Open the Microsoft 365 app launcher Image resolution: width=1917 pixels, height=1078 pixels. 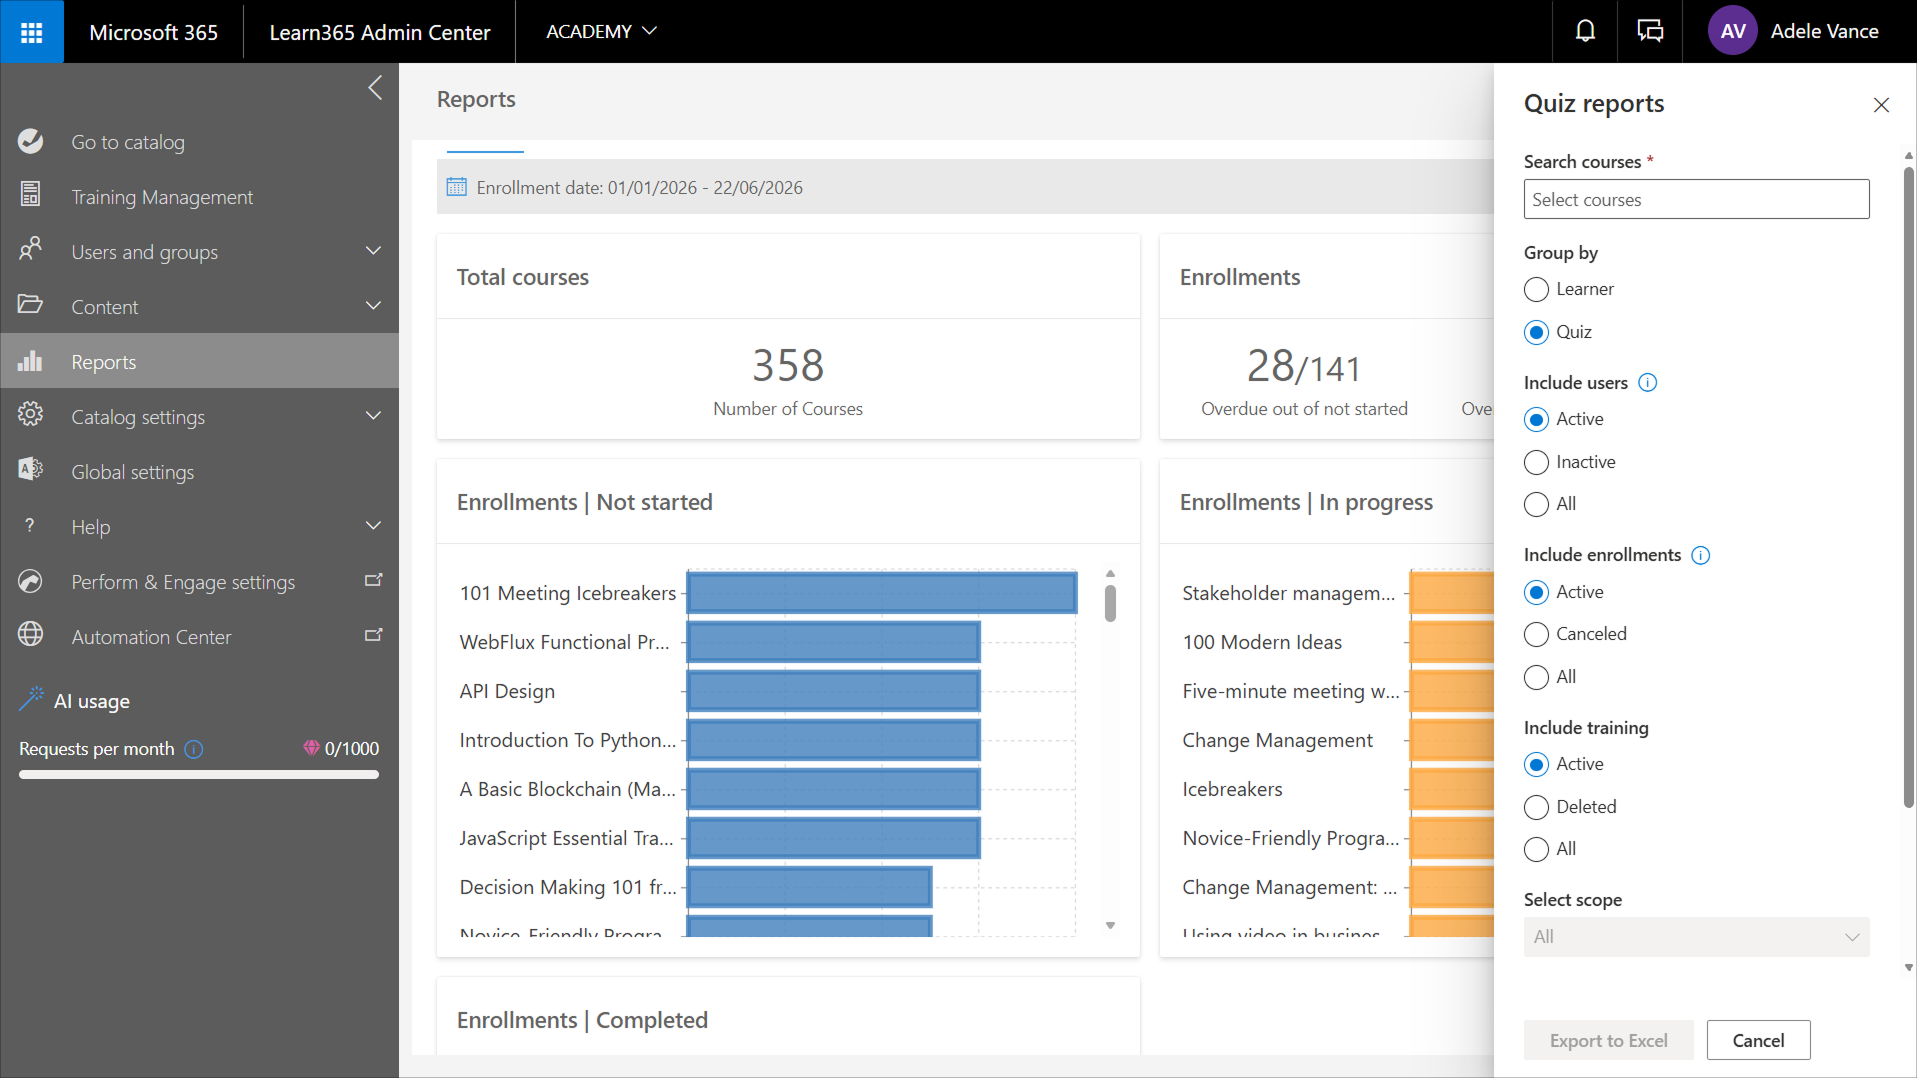32,32
